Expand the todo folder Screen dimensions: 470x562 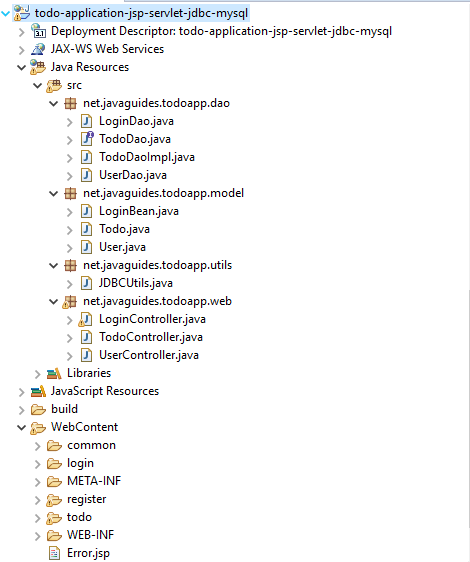pyautogui.click(x=38, y=518)
